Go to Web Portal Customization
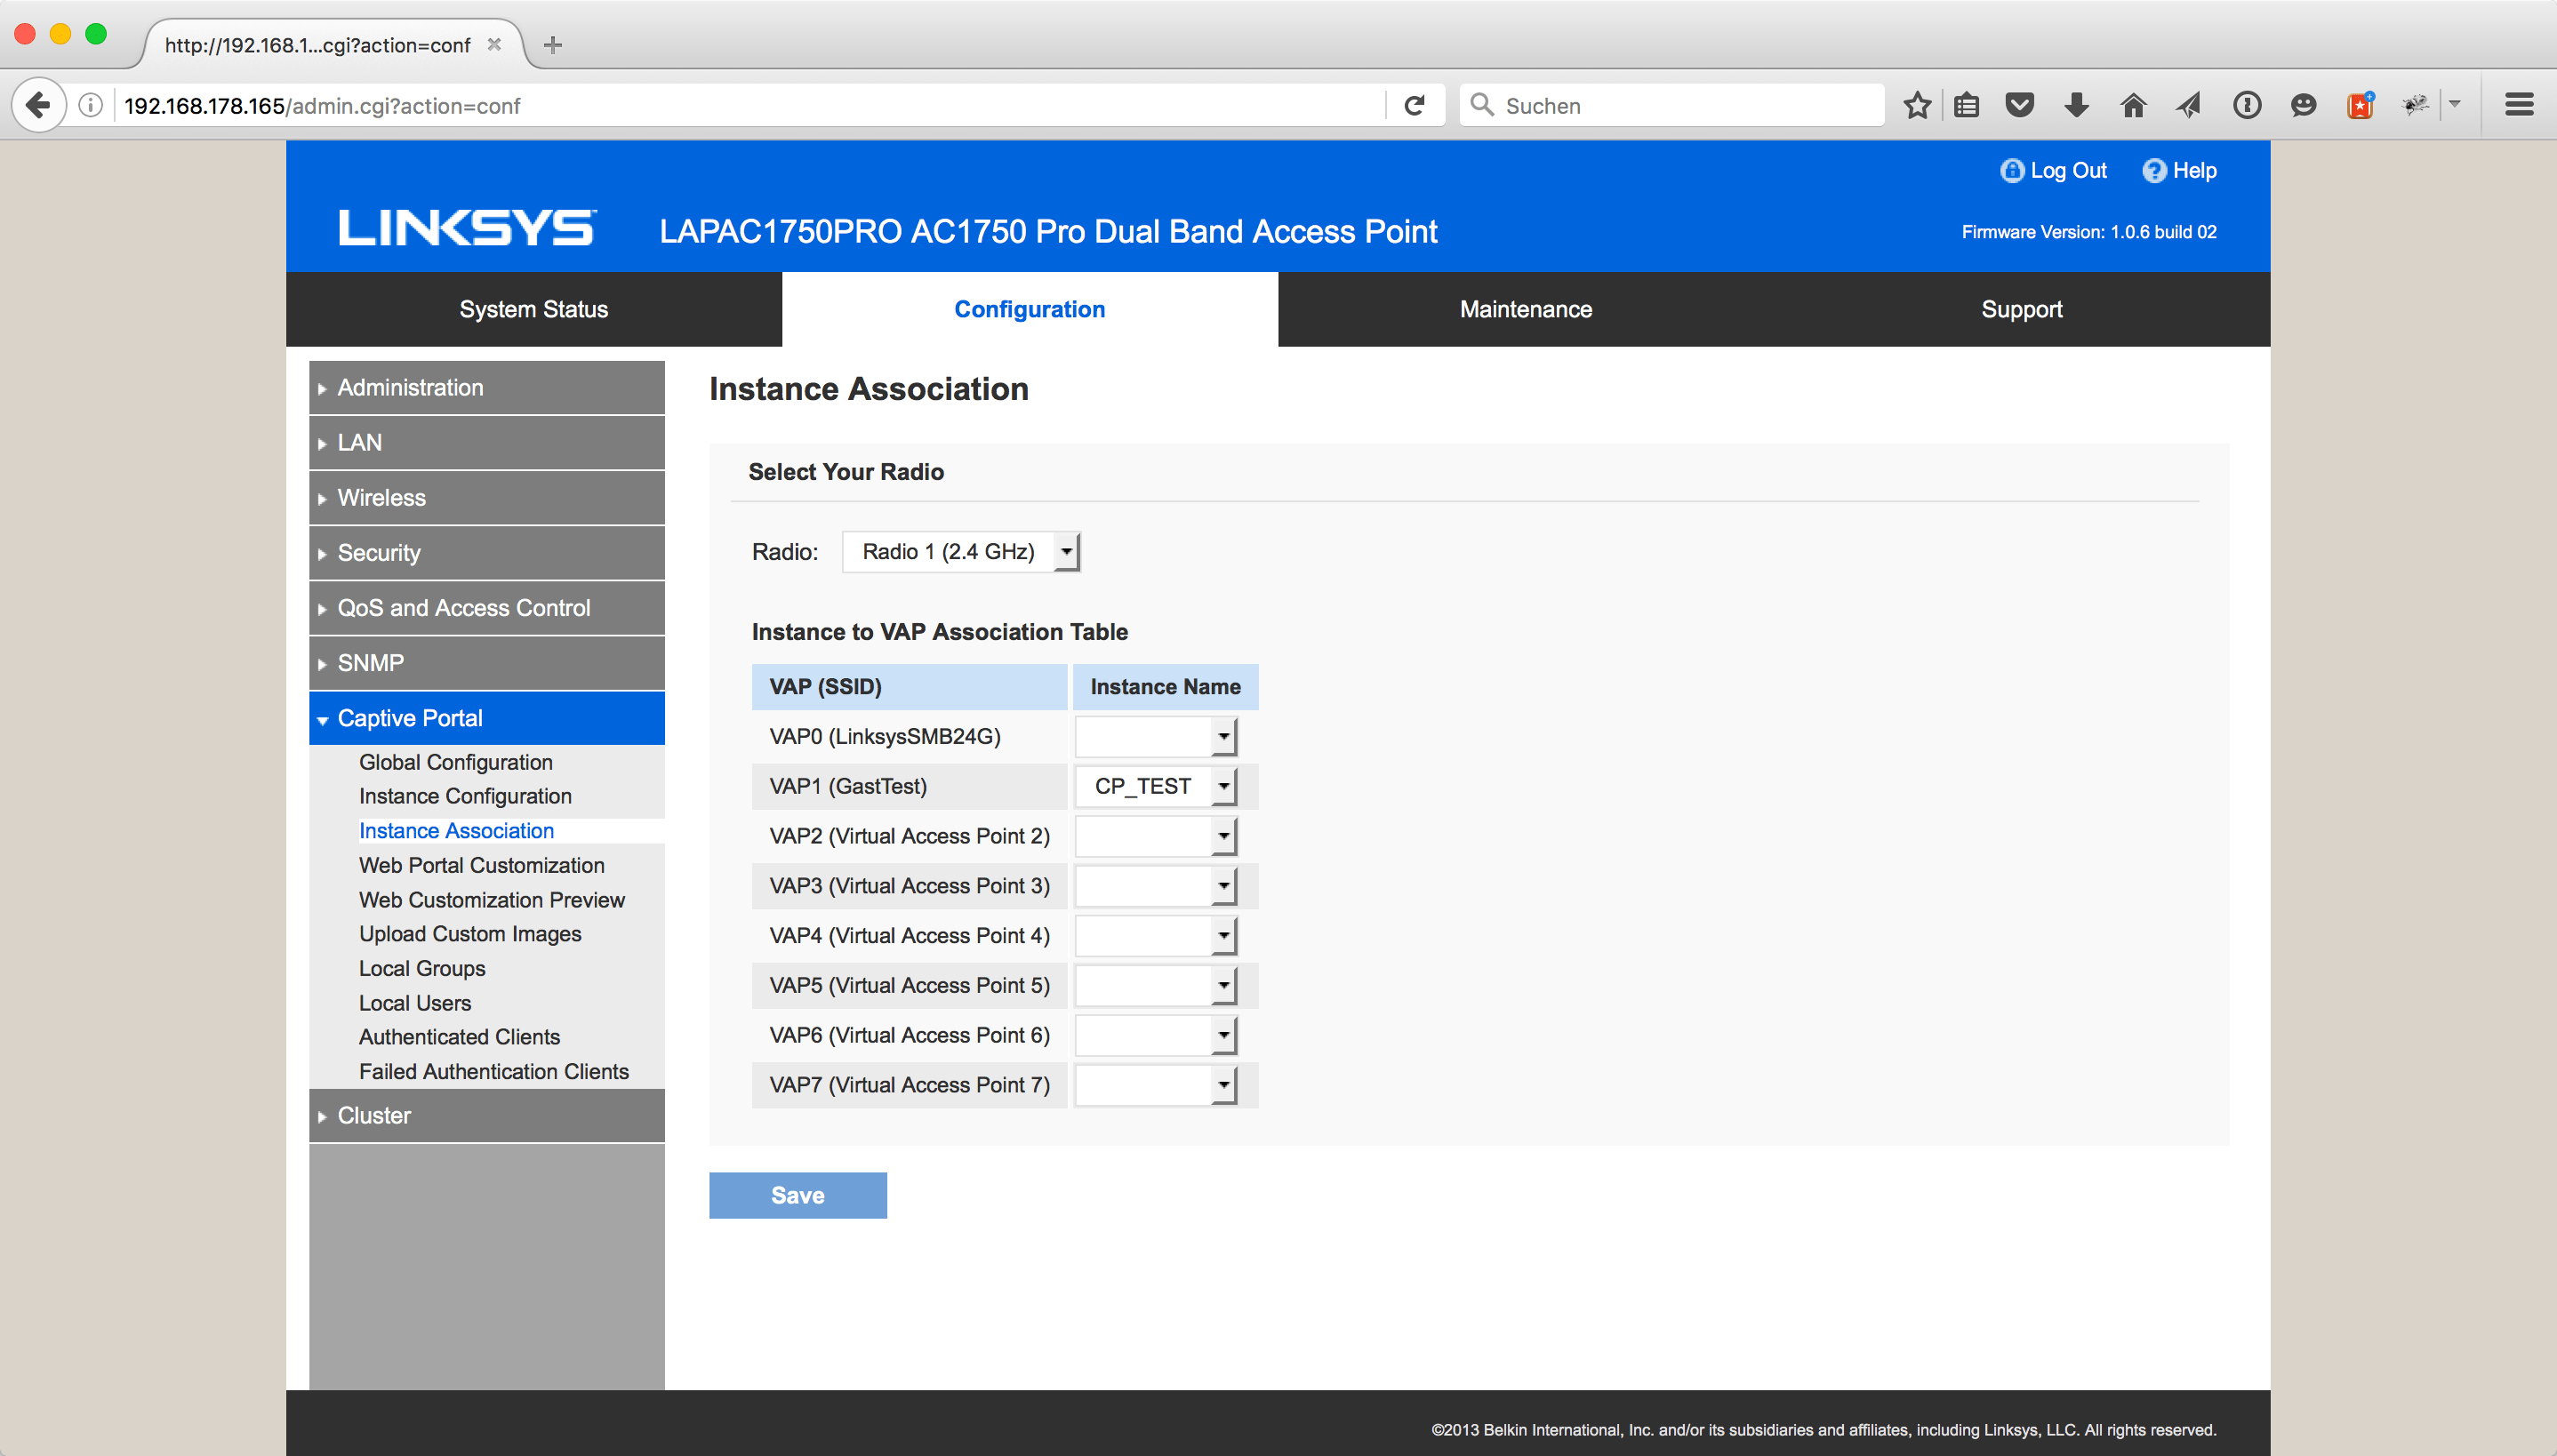Viewport: 2557px width, 1456px height. (481, 865)
